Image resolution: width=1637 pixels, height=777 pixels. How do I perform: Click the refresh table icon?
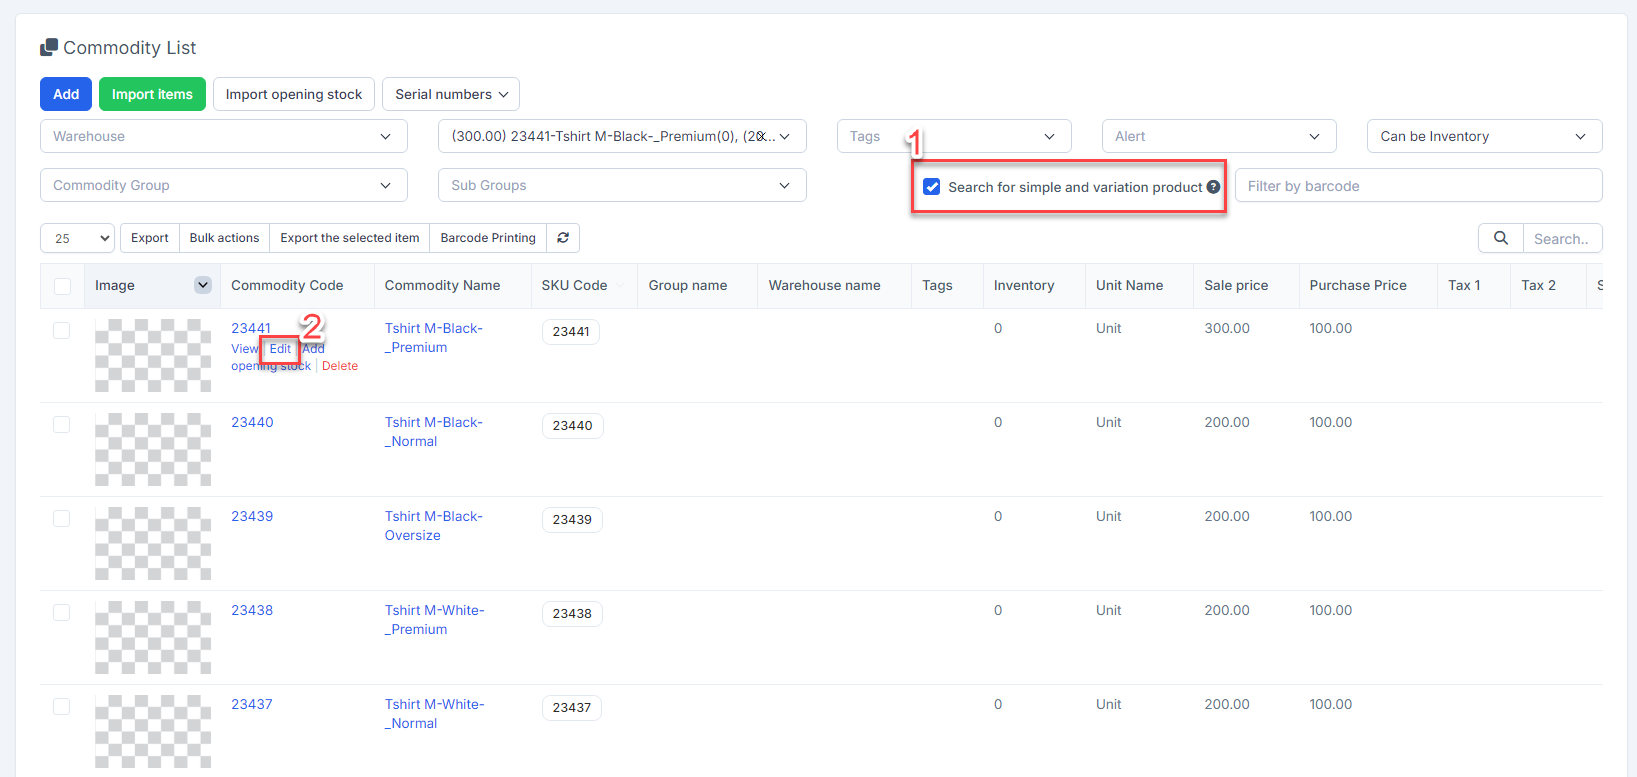(x=563, y=238)
